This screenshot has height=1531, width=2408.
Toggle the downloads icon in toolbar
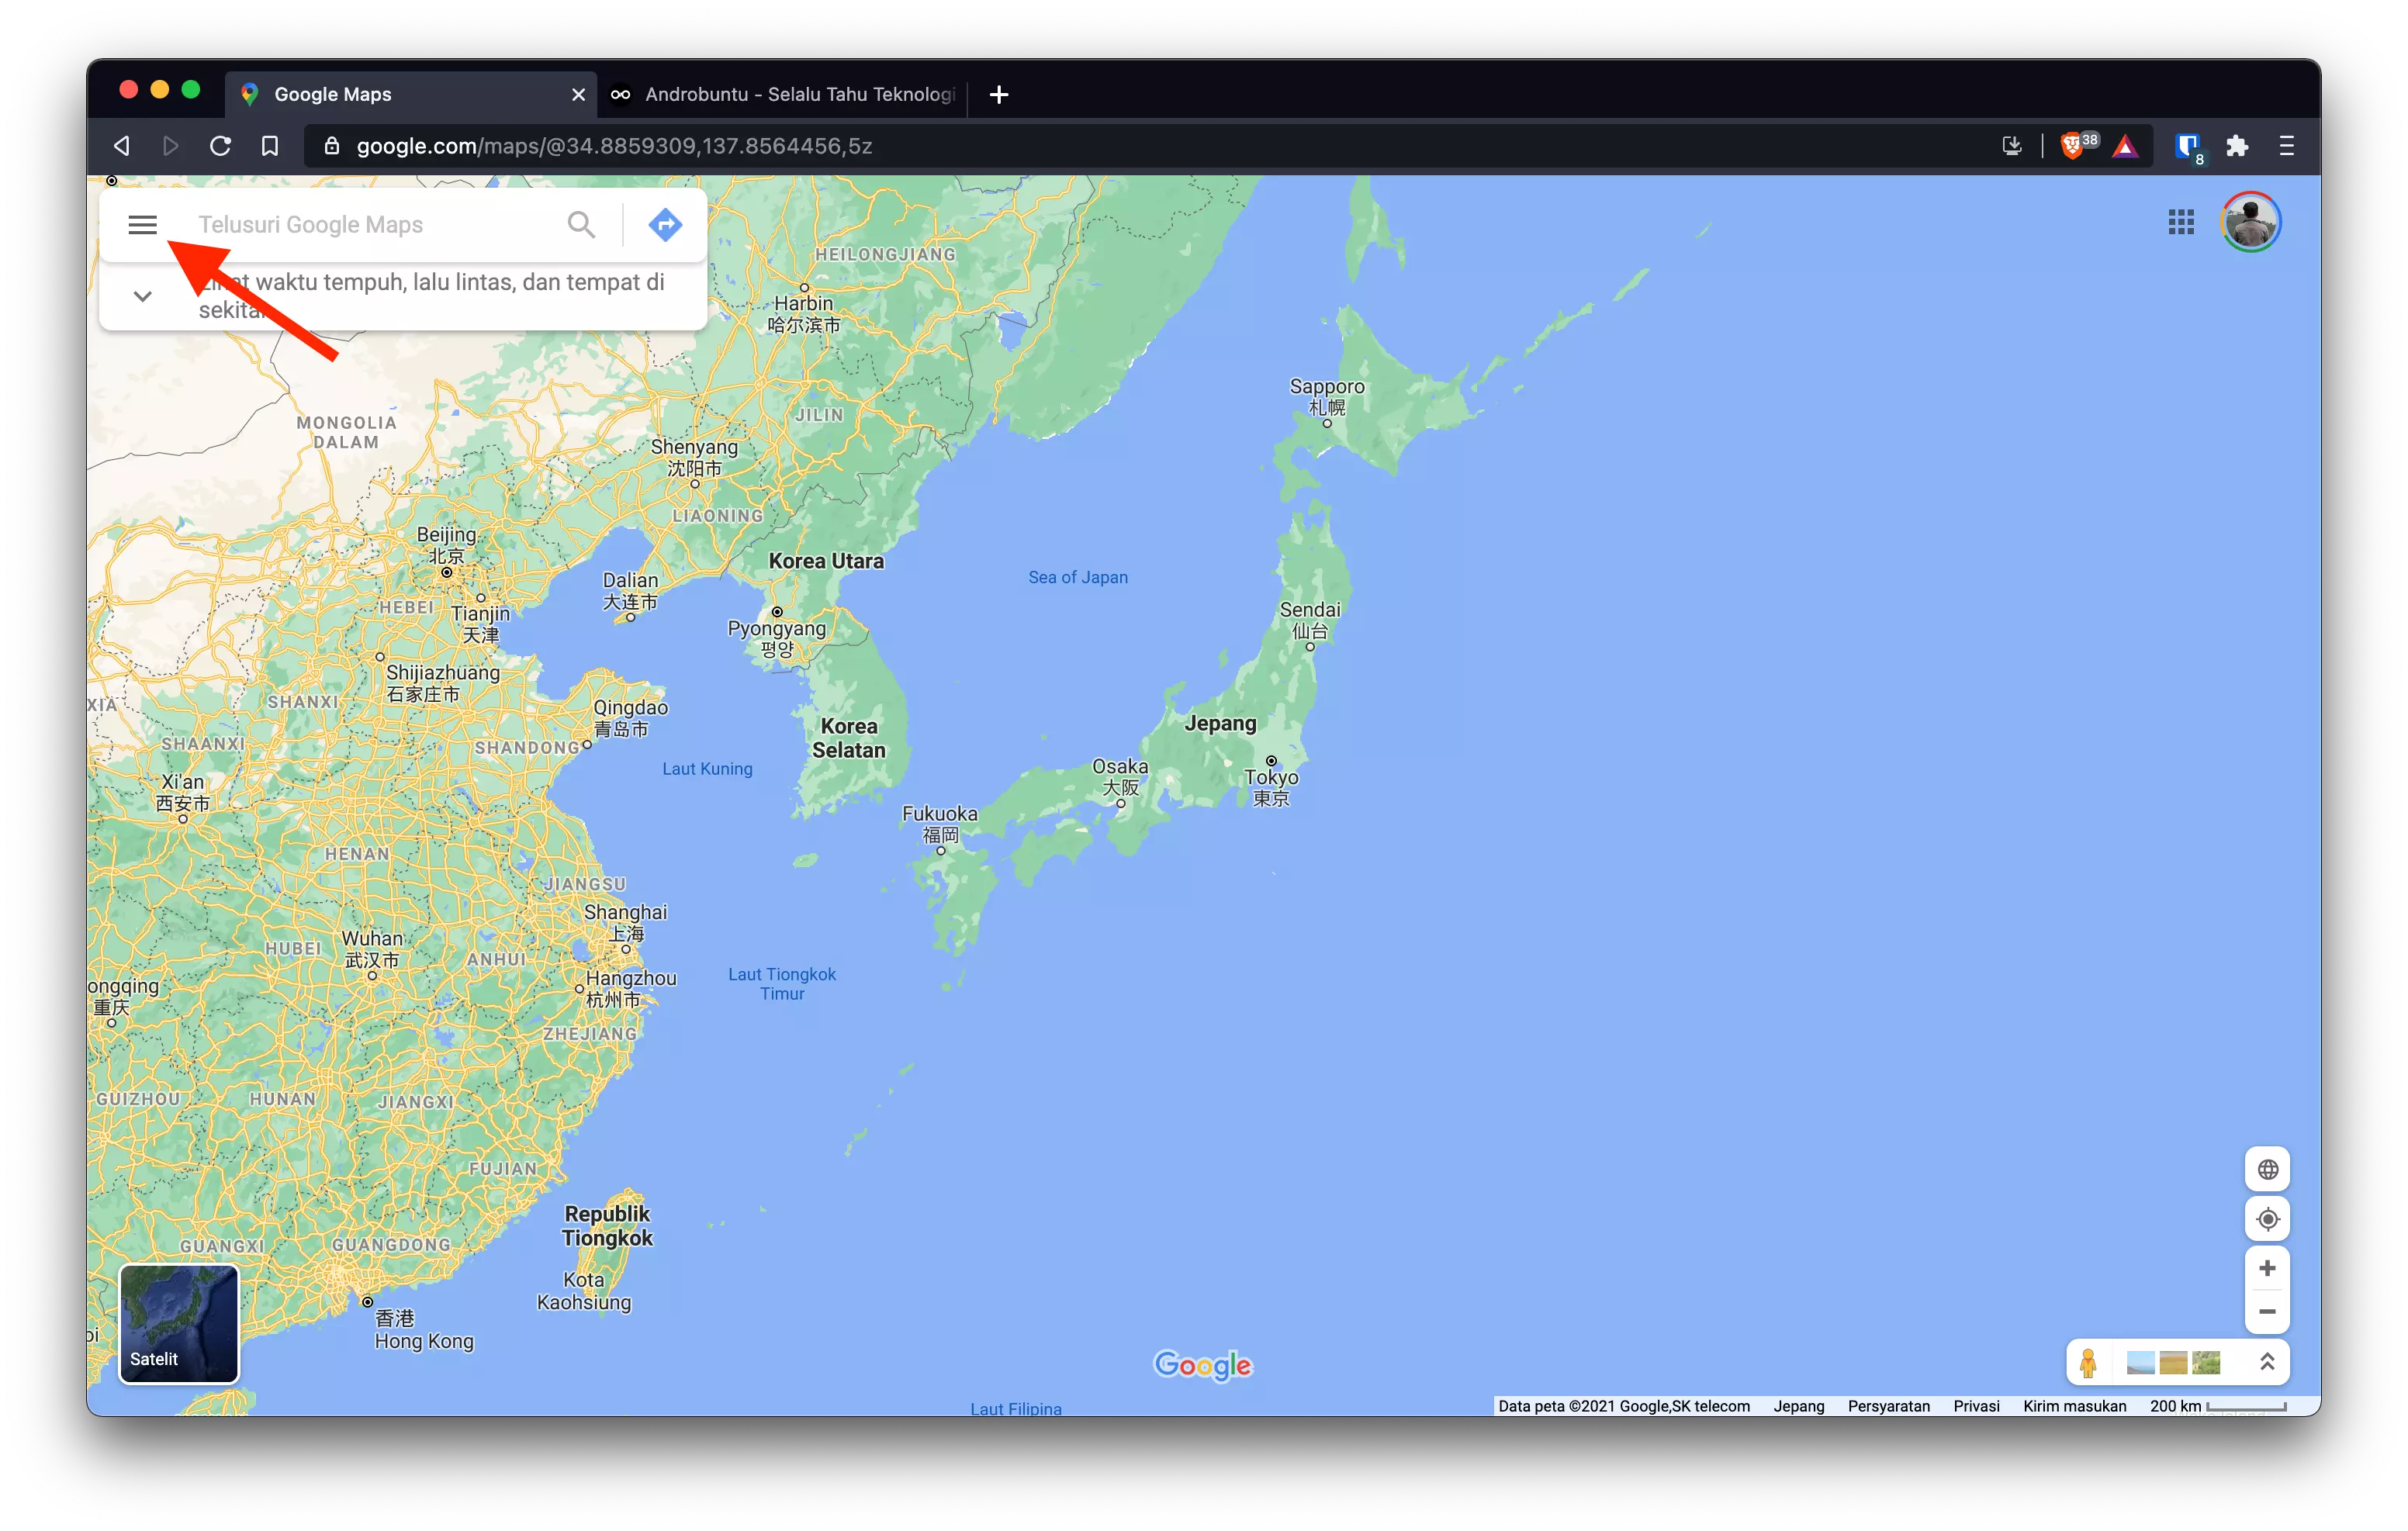point(2012,145)
